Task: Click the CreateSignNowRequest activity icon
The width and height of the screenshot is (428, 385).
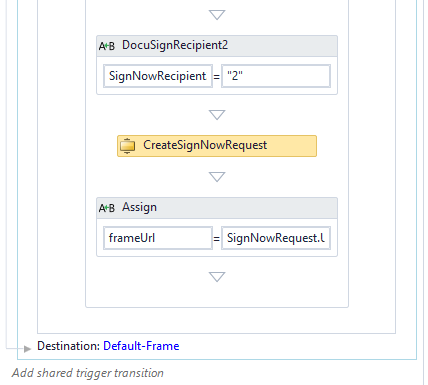Action: click(127, 146)
